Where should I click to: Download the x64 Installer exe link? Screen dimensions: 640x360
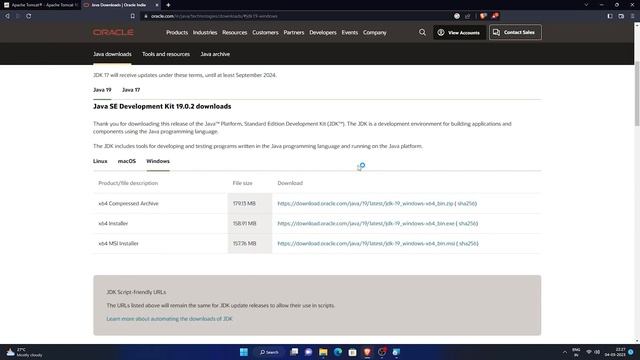(366, 223)
